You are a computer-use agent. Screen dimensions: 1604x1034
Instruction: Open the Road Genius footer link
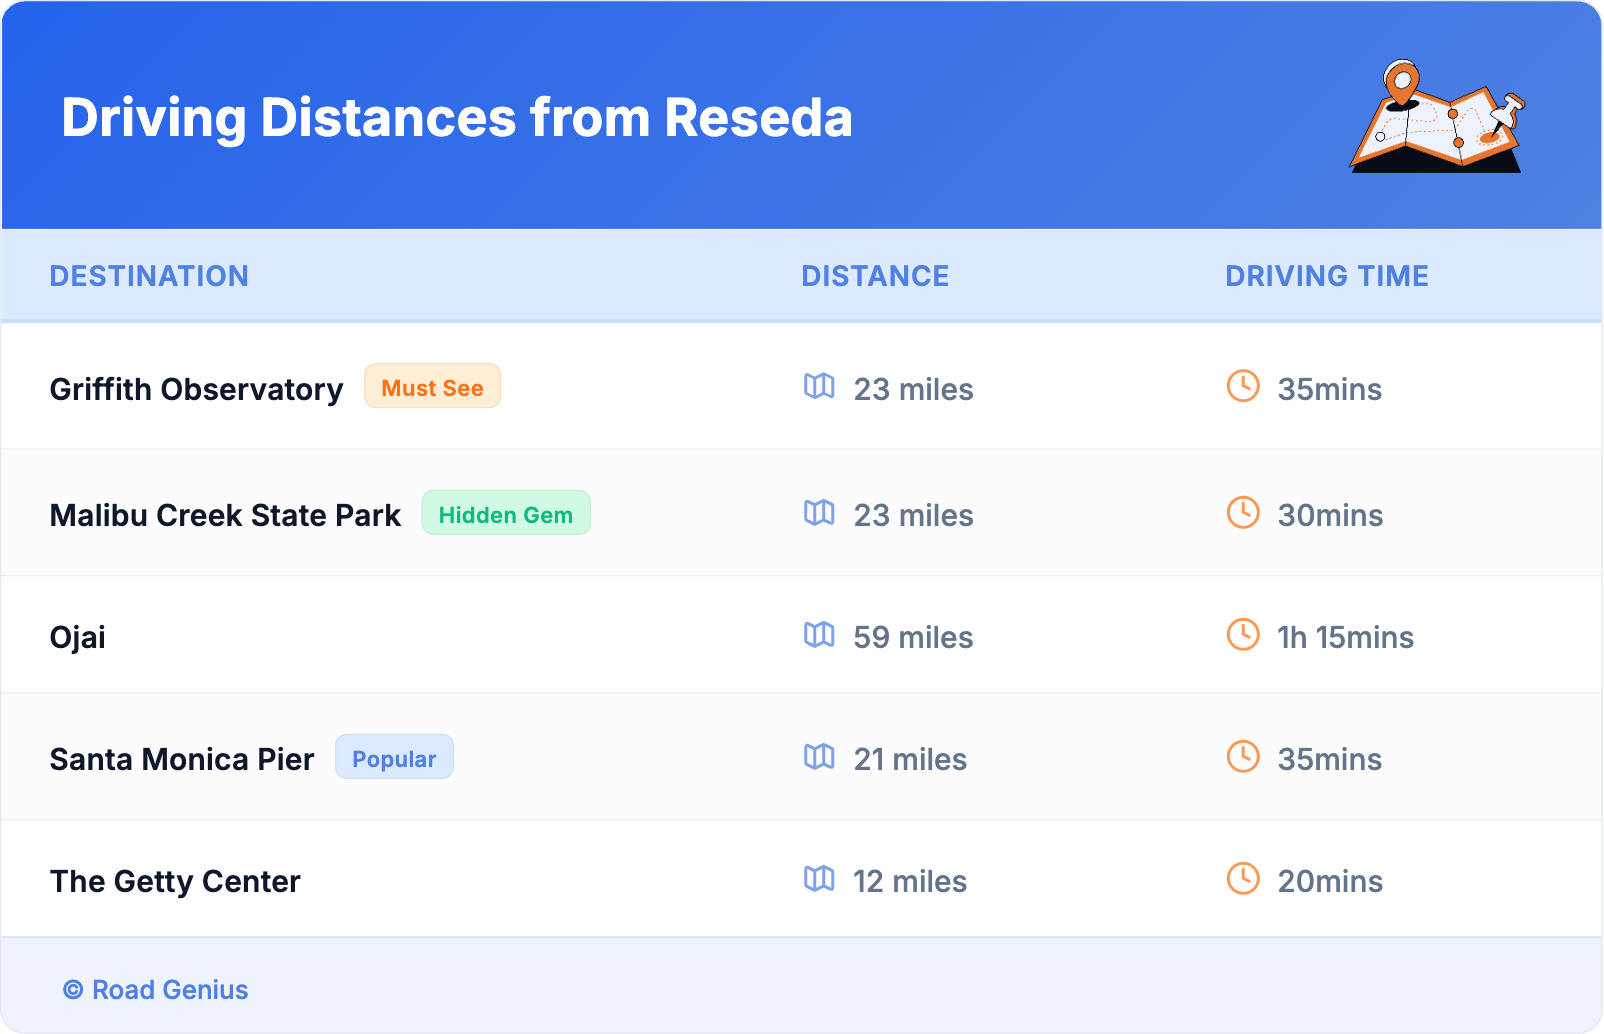tap(156, 989)
